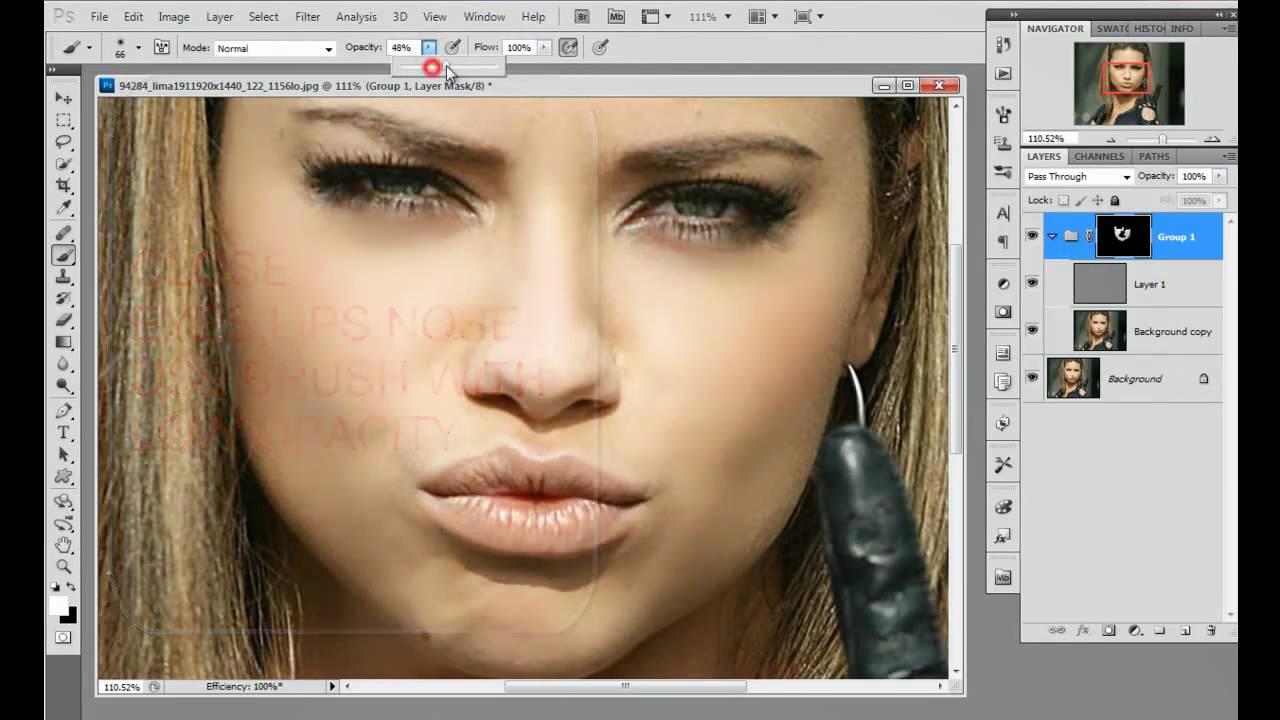
Task: Select the History Brush tool
Action: [64, 299]
